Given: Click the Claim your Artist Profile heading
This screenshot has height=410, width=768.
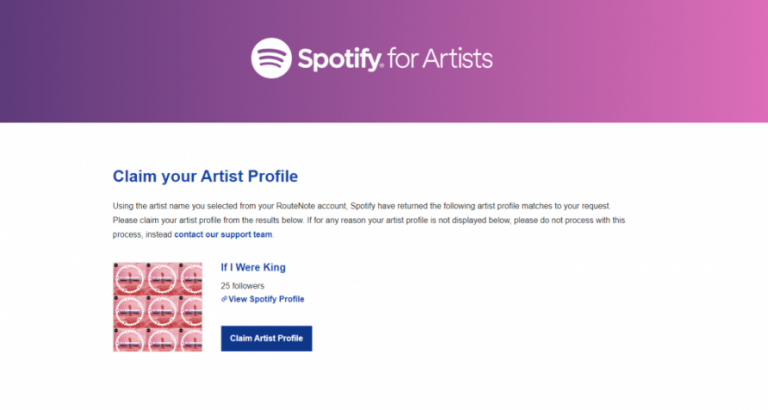Looking at the screenshot, I should 205,176.
